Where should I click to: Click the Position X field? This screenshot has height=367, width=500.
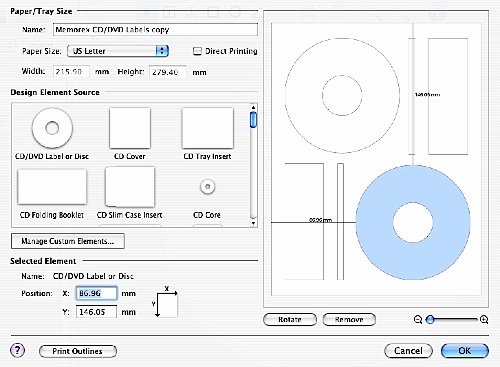[96, 293]
